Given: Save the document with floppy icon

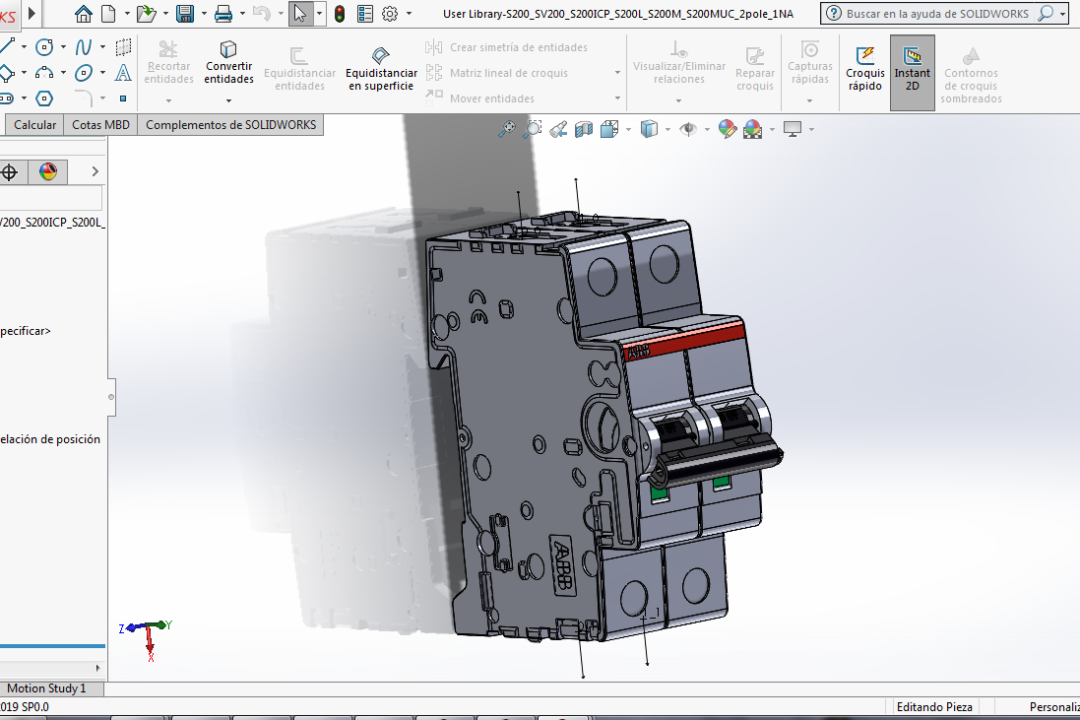Looking at the screenshot, I should click(185, 13).
